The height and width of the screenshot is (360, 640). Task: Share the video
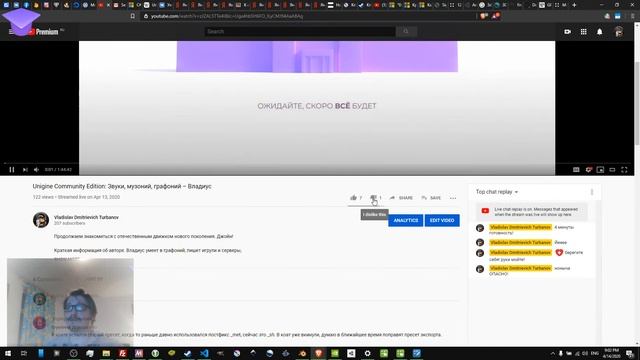pyautogui.click(x=401, y=198)
